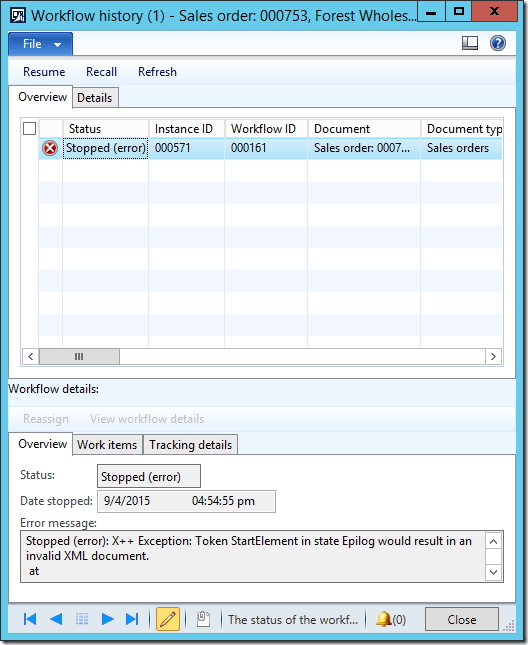Click Recall workflow action
The height and width of the screenshot is (645, 528).
pos(101,72)
